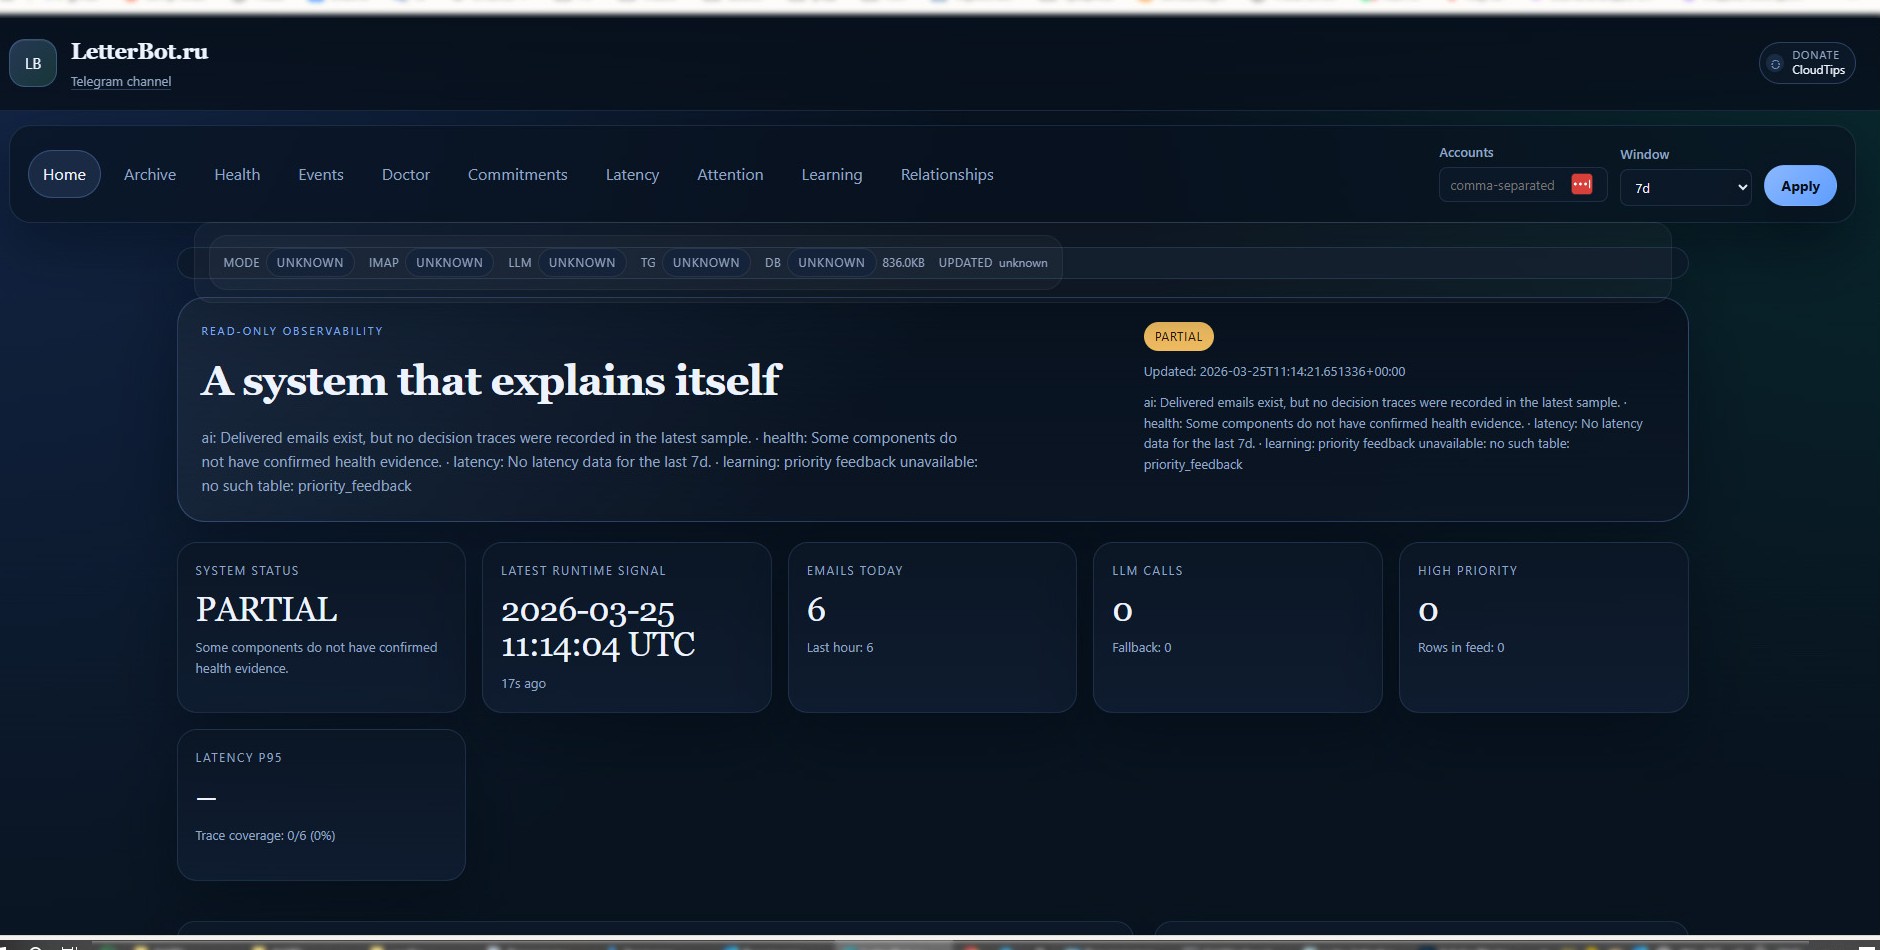Switch to the Archive tab

pyautogui.click(x=149, y=174)
